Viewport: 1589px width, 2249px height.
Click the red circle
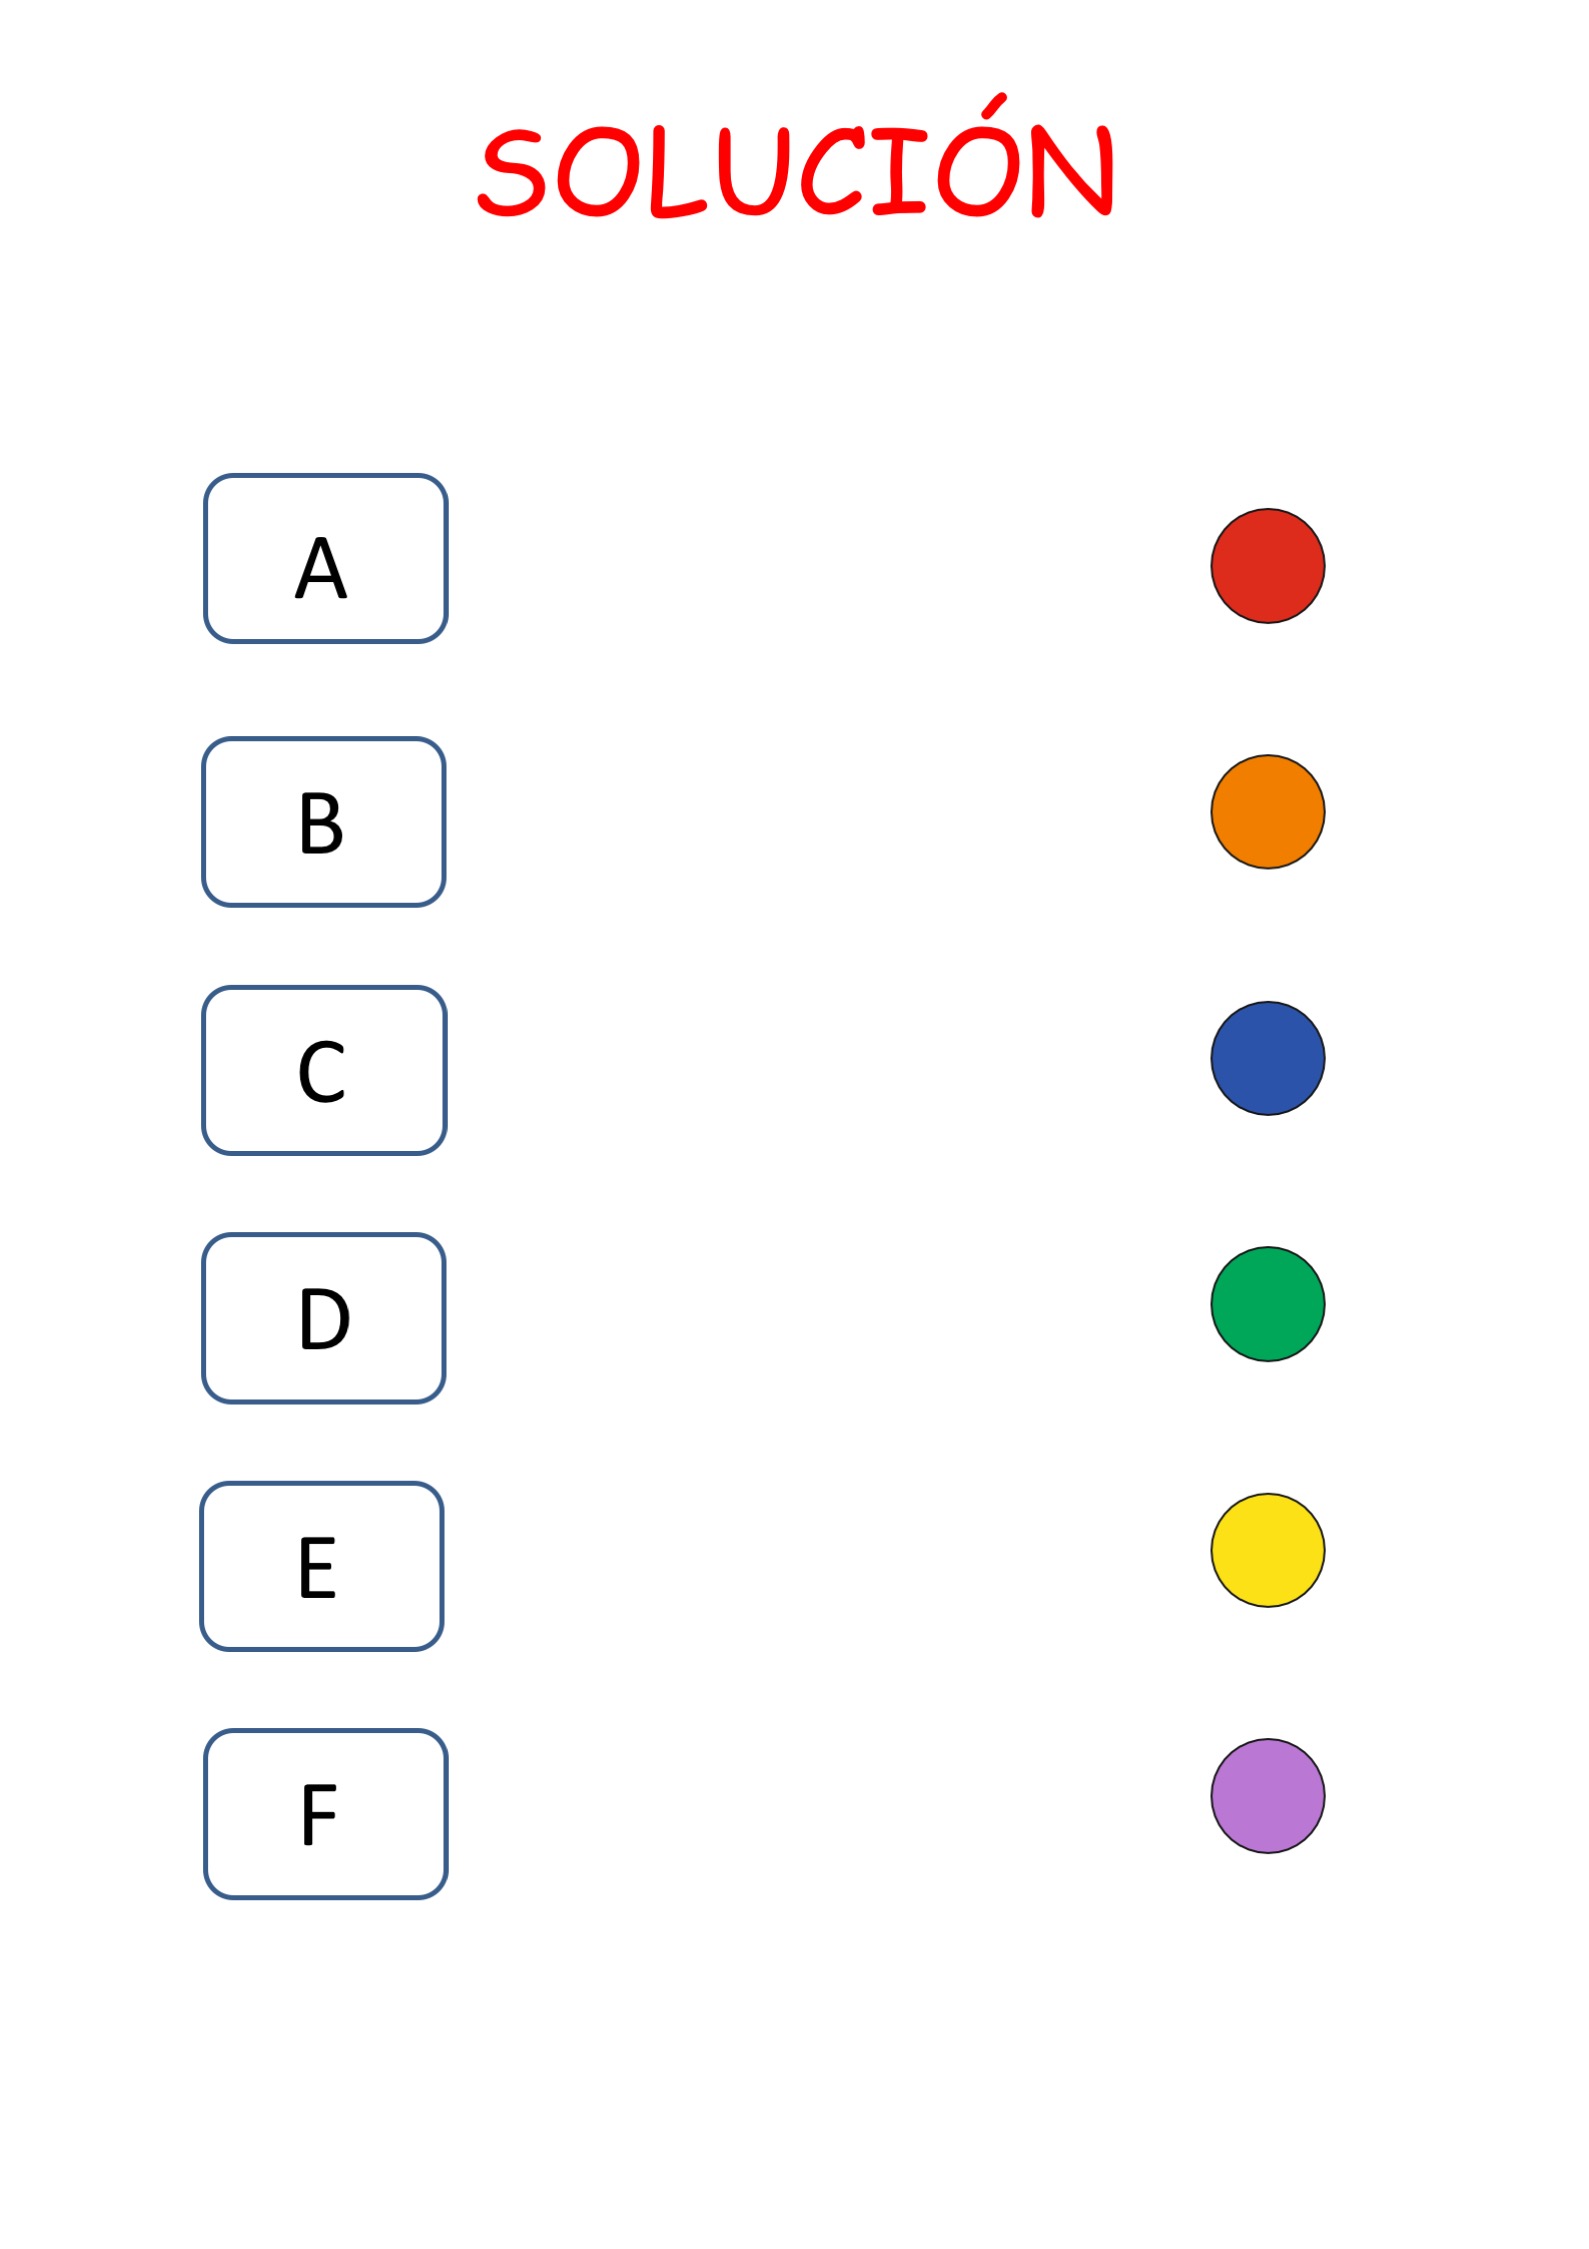(x=1267, y=566)
